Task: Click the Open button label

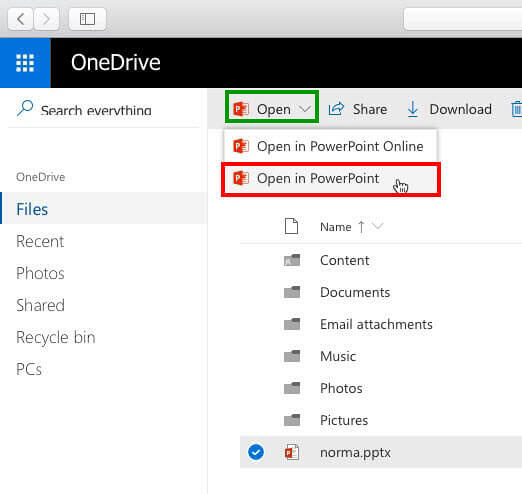Action: click(x=274, y=109)
